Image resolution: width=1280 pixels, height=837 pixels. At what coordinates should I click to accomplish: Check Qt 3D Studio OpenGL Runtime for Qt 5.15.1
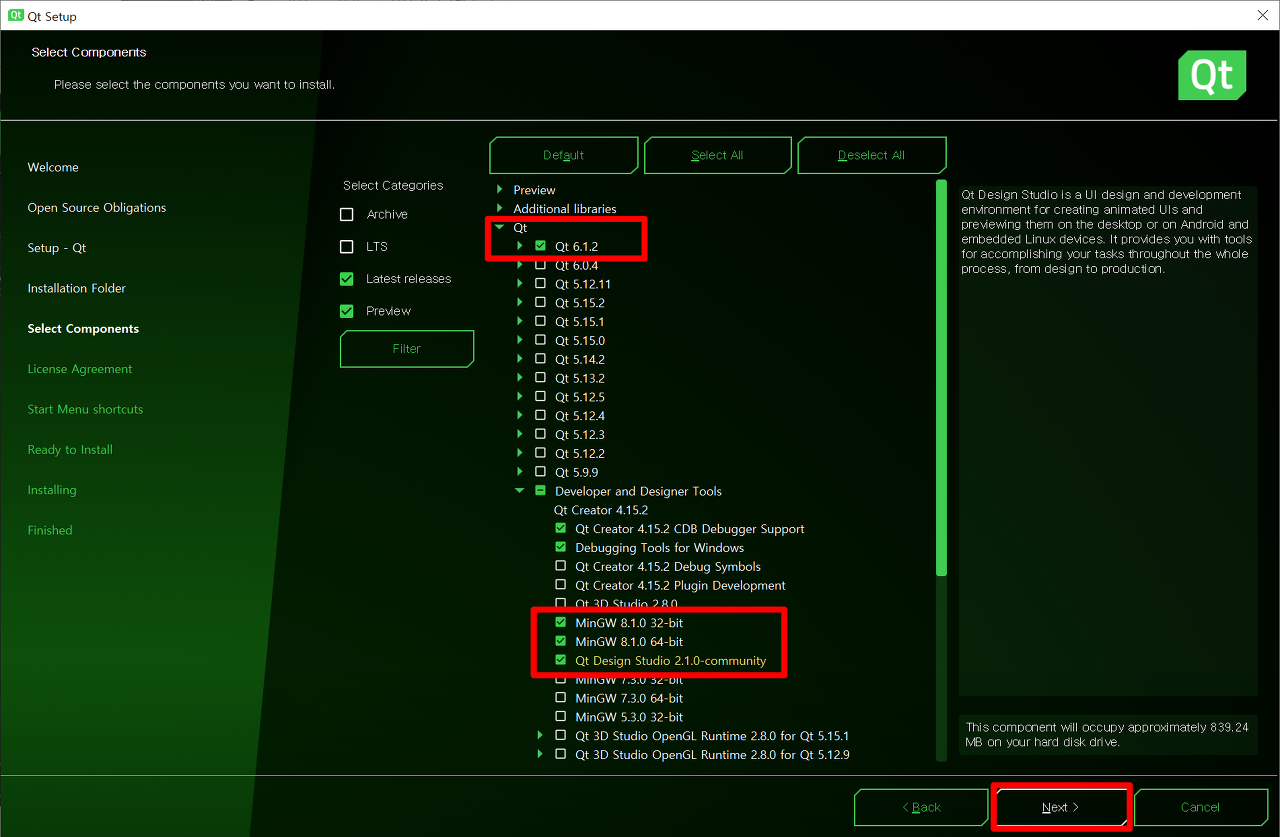coord(561,736)
